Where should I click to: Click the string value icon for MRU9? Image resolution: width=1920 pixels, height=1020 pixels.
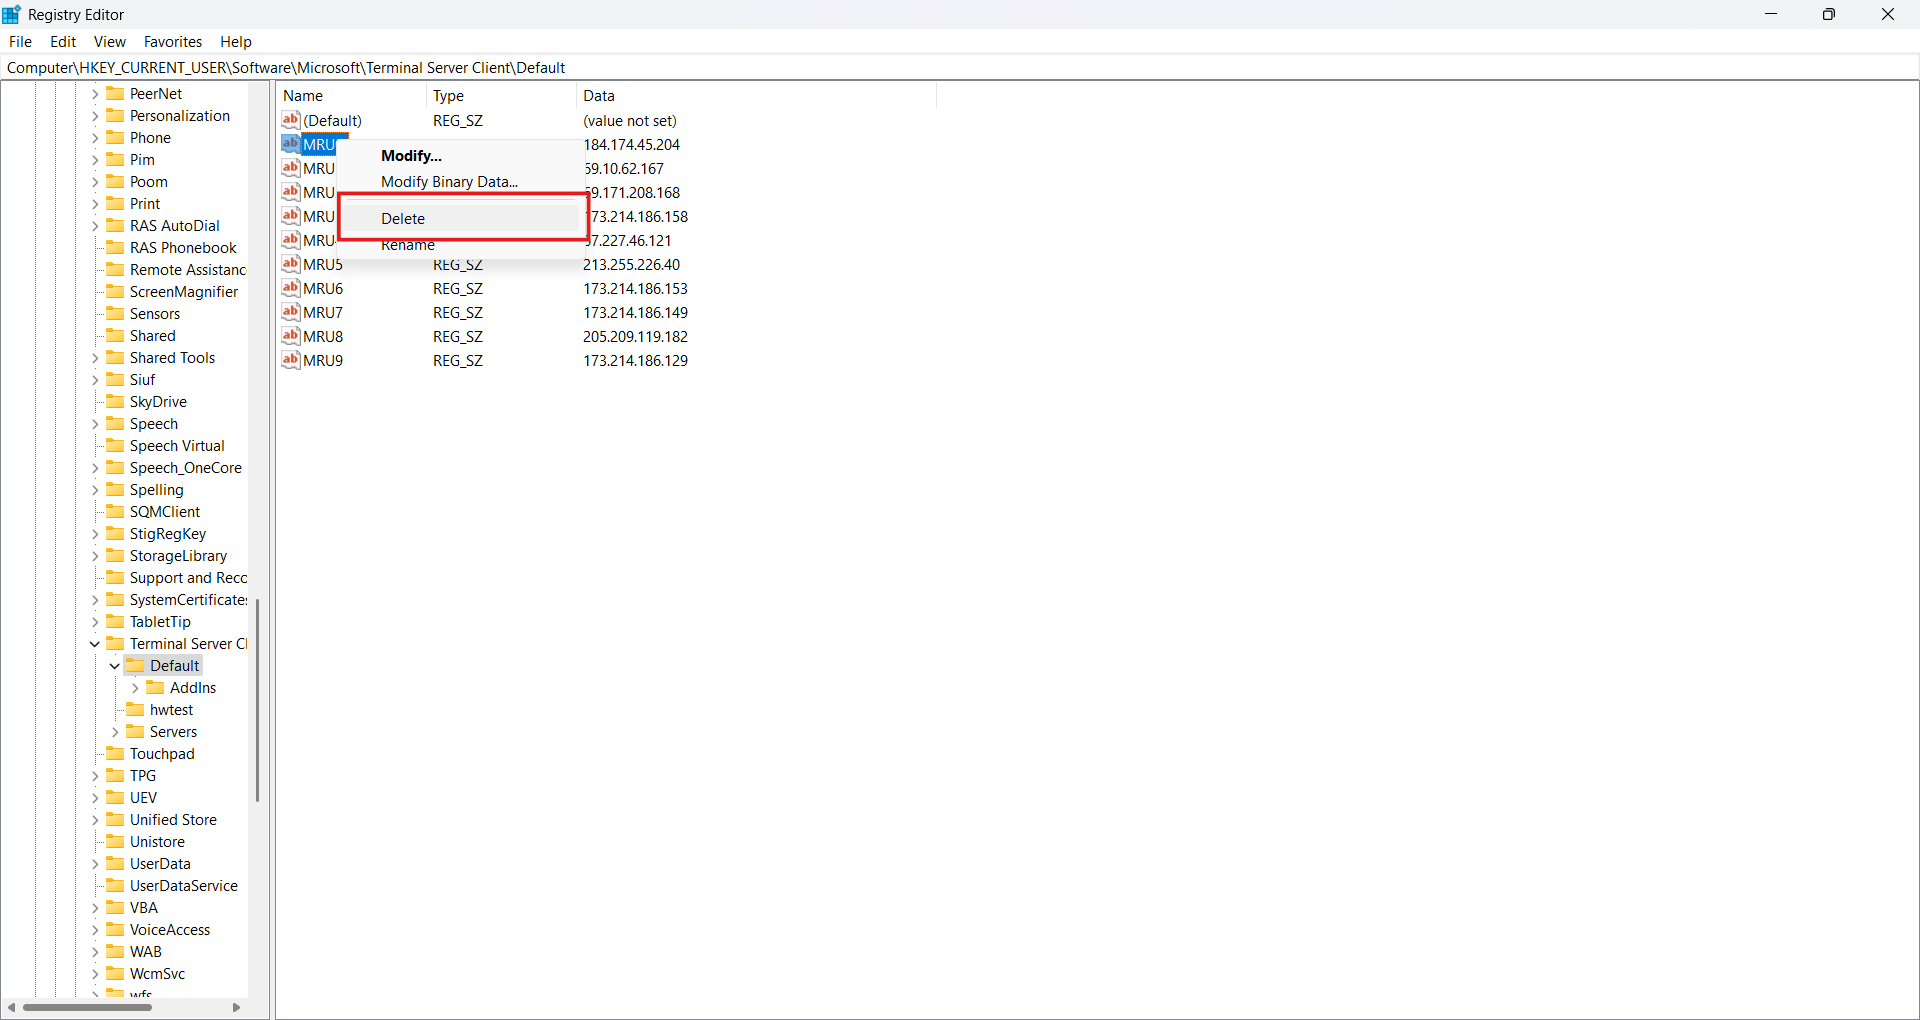pos(291,360)
